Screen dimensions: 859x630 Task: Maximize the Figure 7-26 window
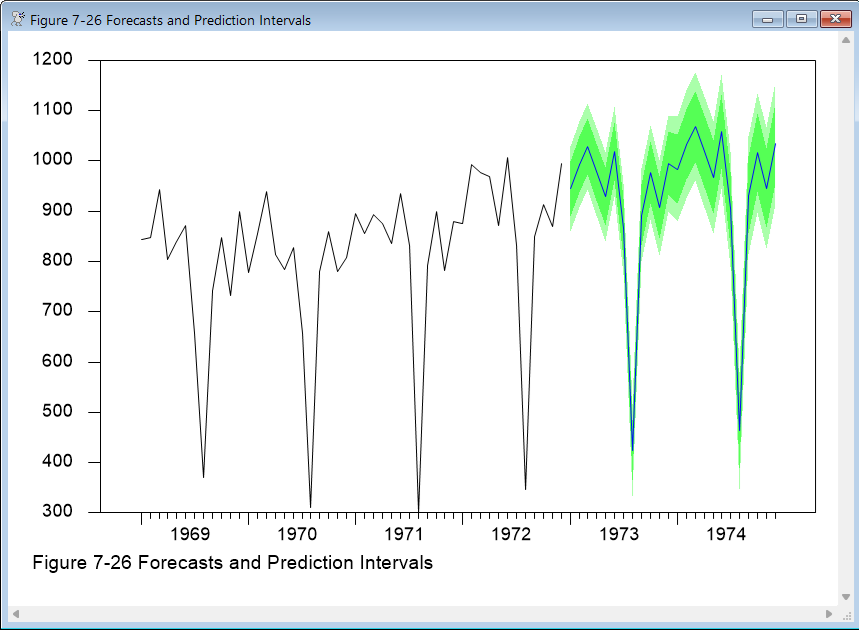(x=801, y=19)
